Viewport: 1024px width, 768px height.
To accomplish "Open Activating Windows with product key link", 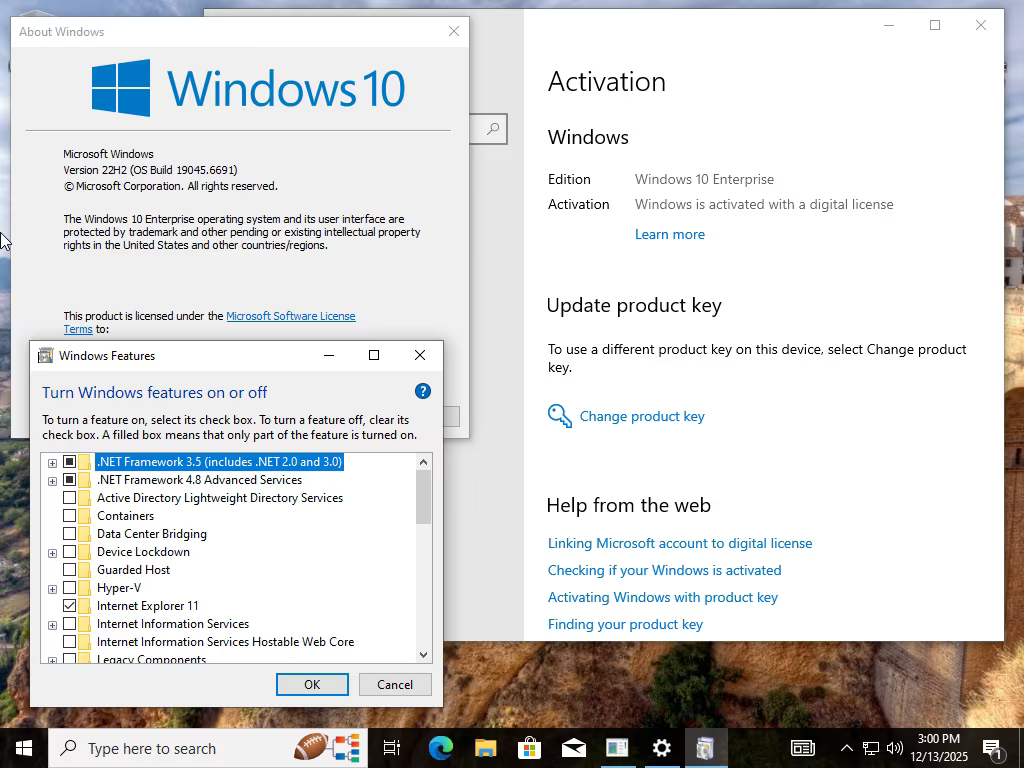I will (663, 598).
